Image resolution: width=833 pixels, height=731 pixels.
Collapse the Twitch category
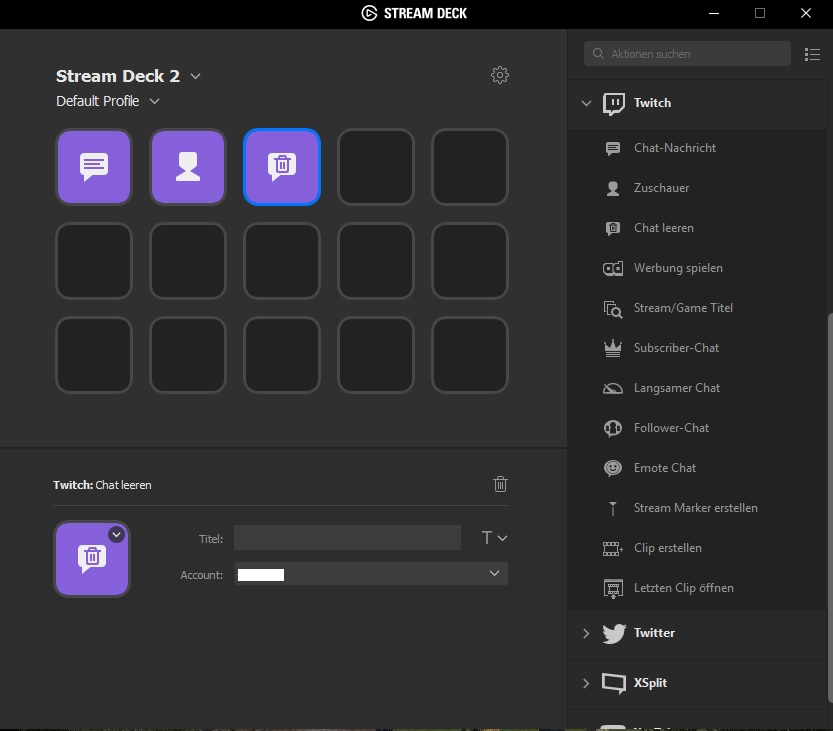(586, 103)
